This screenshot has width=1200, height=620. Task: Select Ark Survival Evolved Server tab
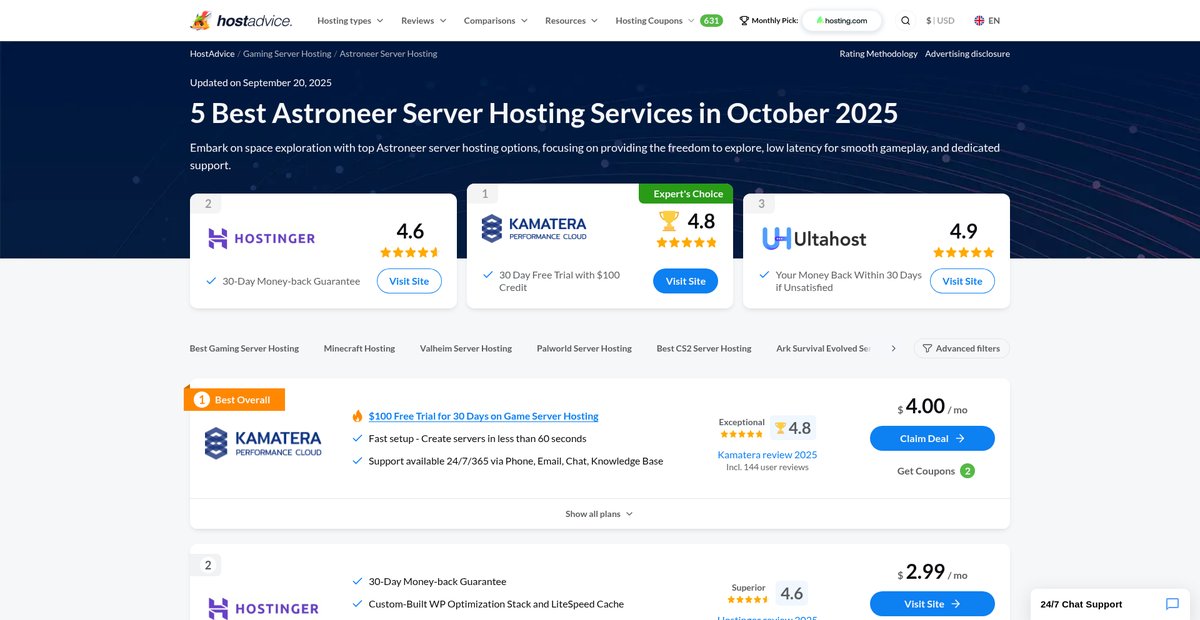pyautogui.click(x=823, y=348)
